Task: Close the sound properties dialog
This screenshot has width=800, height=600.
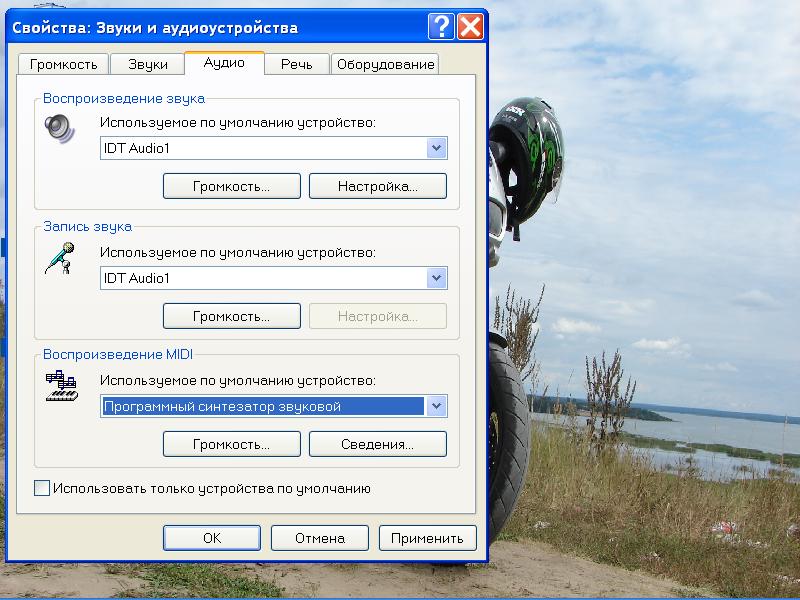Action: click(x=470, y=27)
